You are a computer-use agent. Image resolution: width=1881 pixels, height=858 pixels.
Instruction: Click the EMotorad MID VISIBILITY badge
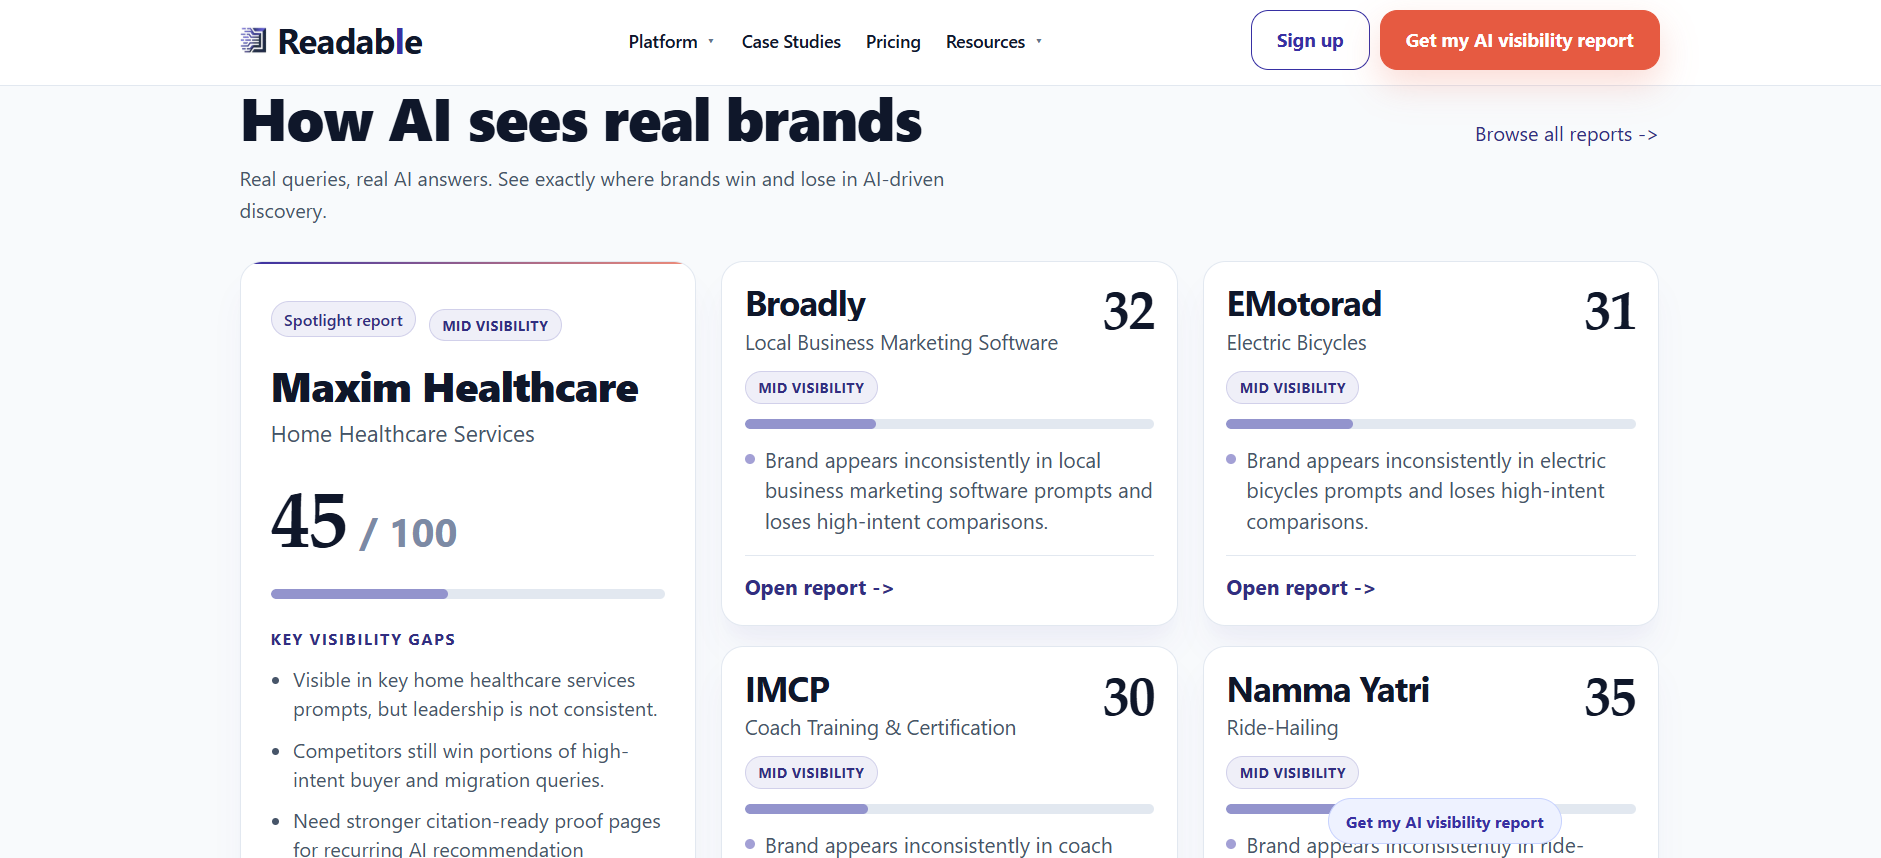pyautogui.click(x=1292, y=388)
